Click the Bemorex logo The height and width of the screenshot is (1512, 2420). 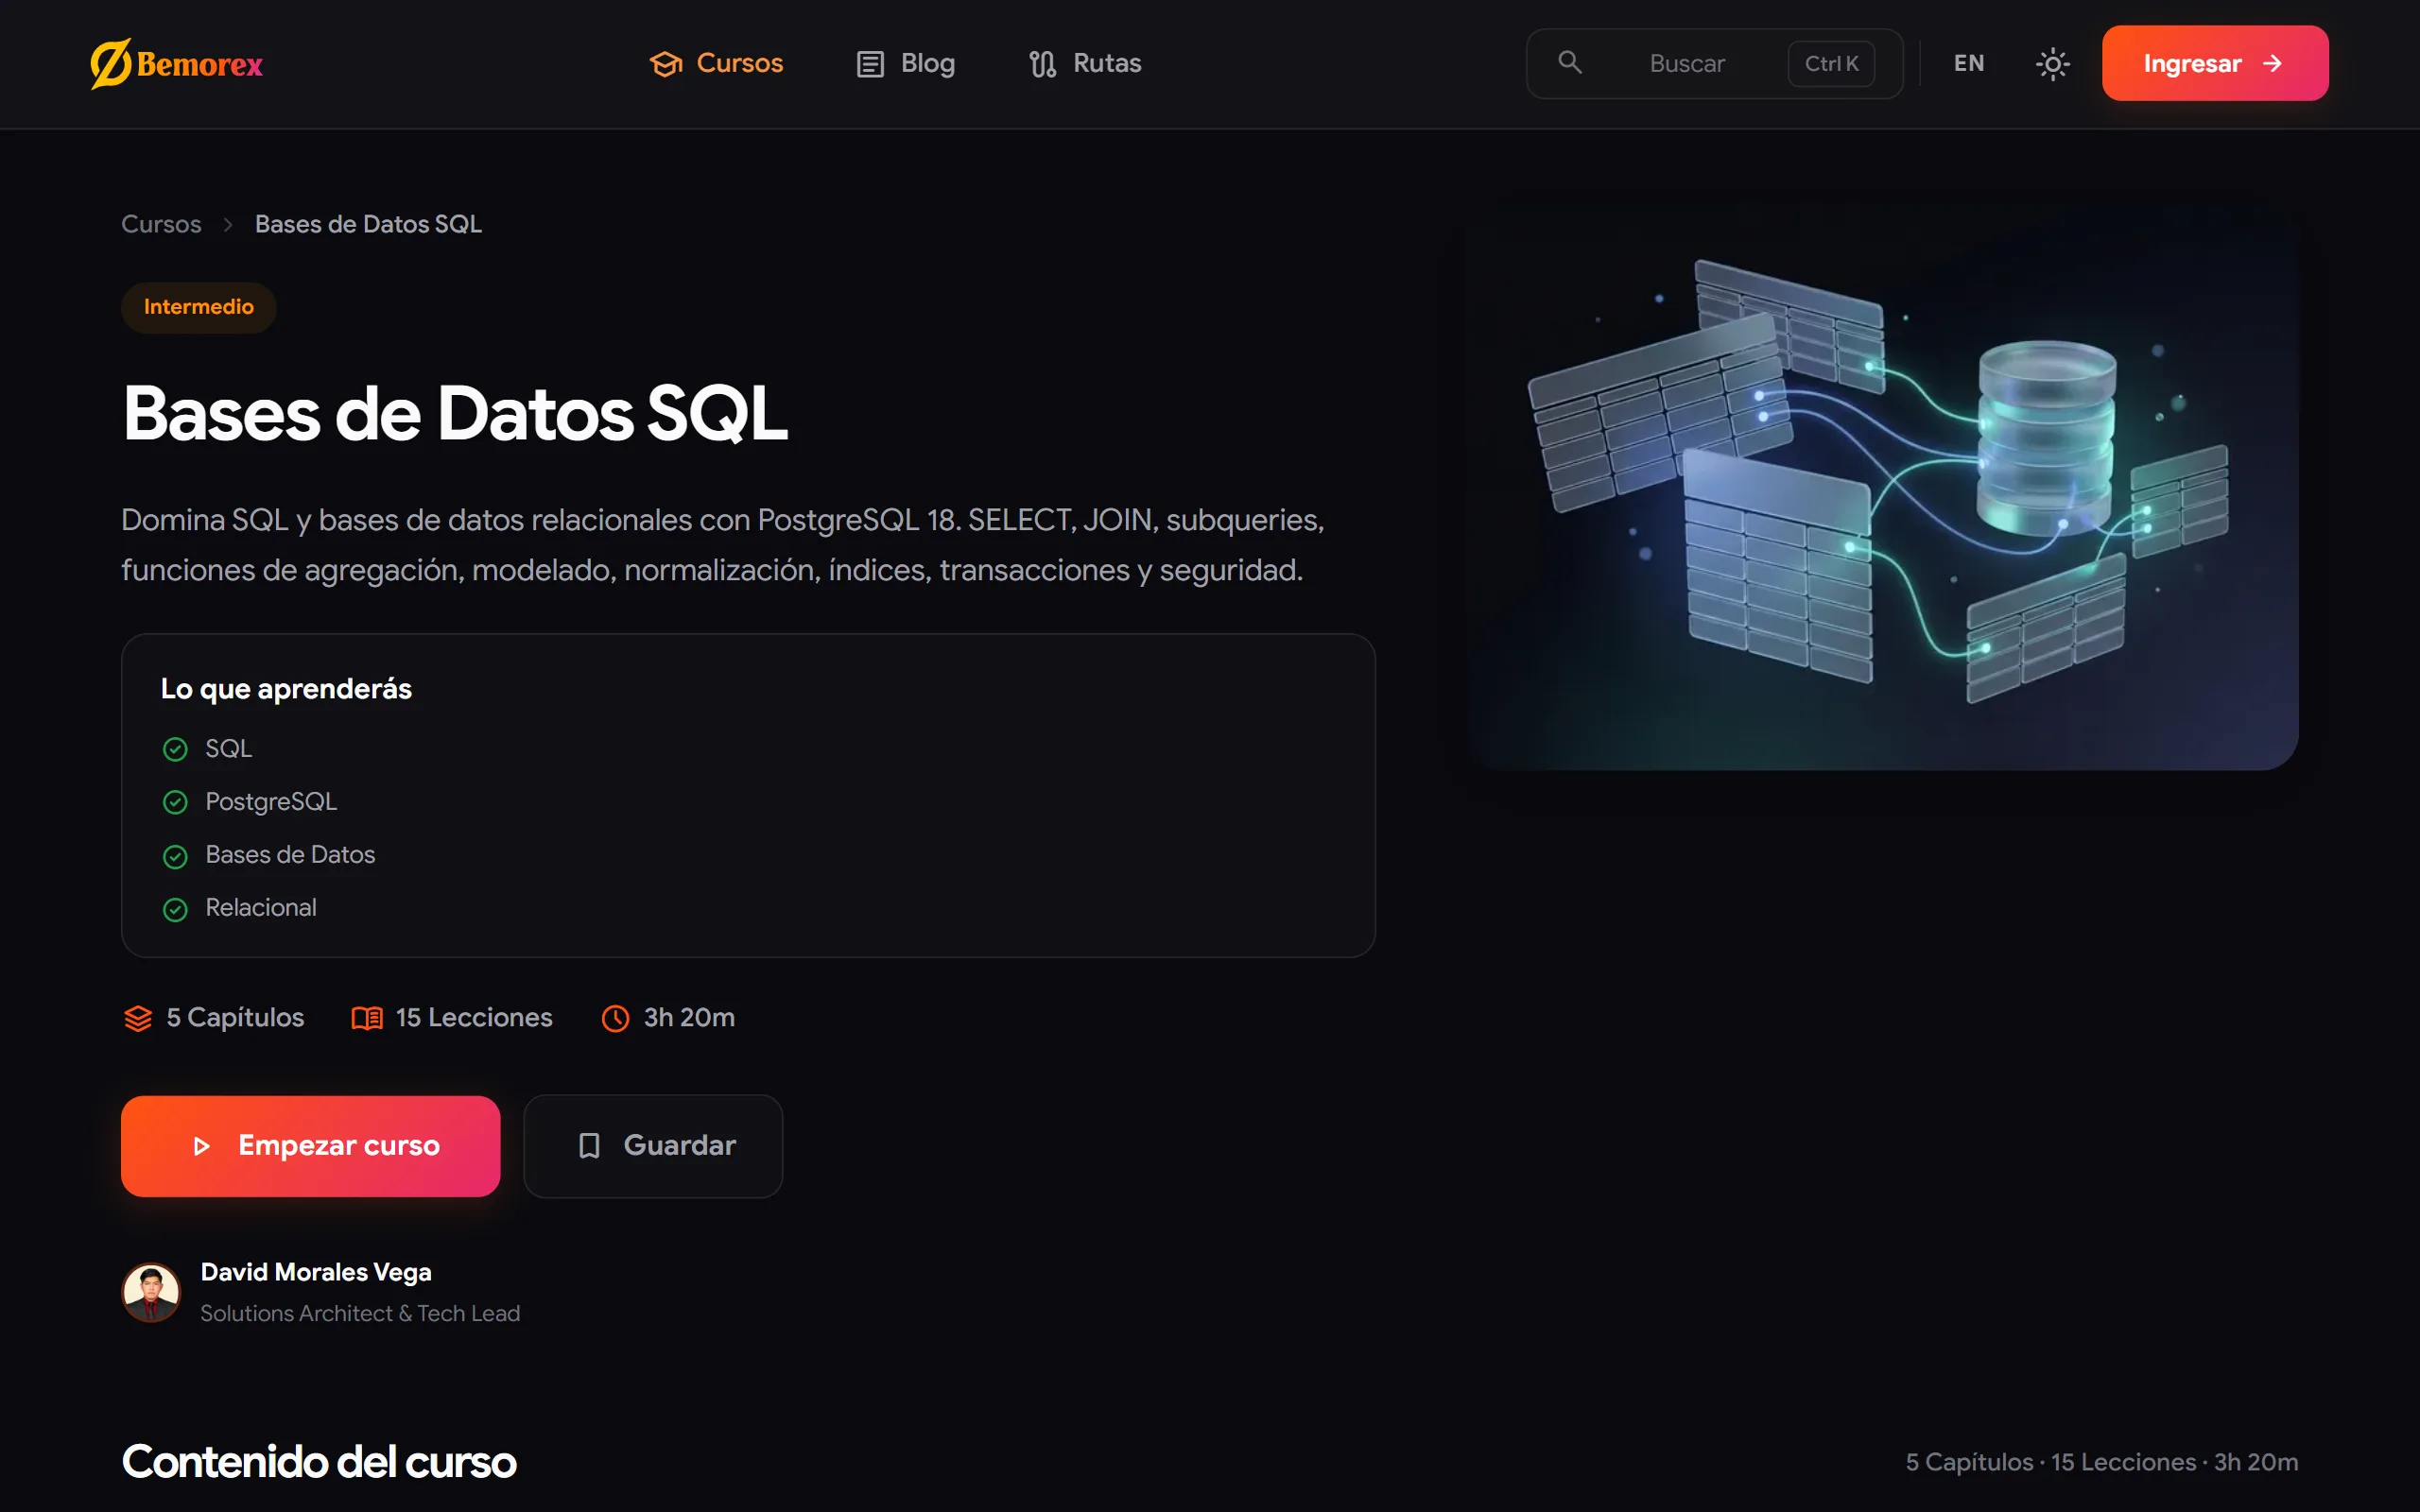tap(176, 64)
